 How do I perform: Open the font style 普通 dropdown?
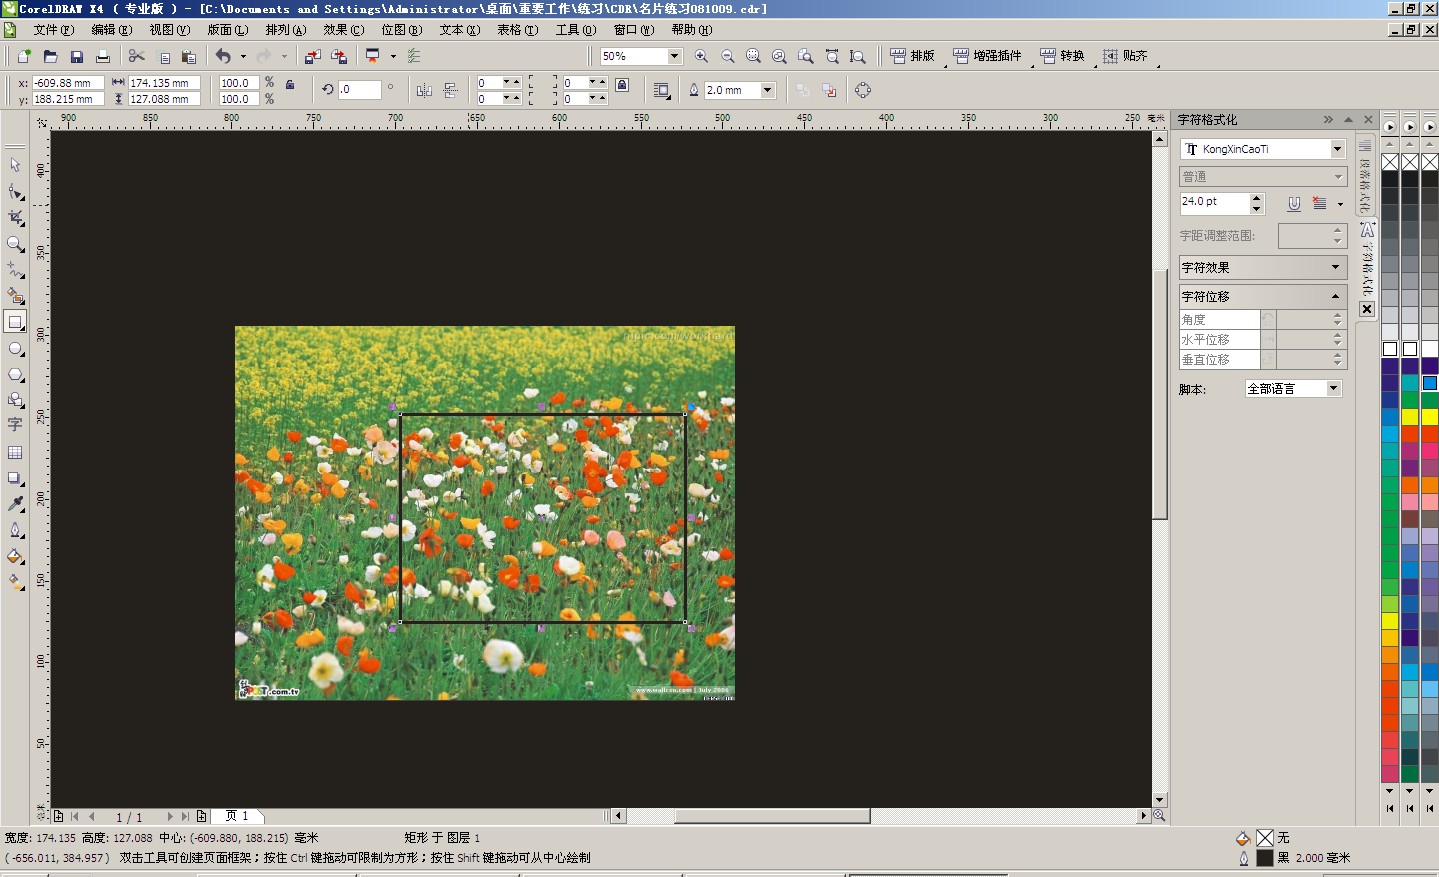coord(1337,177)
